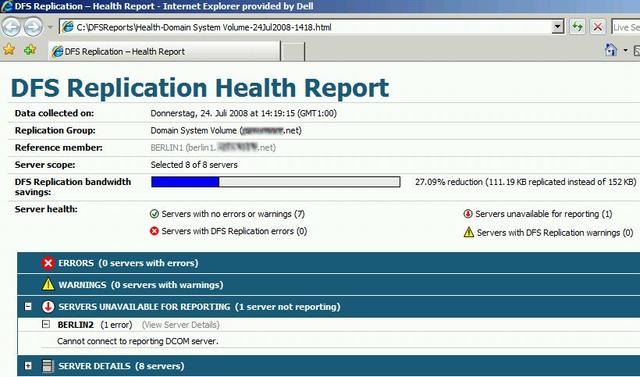The height and width of the screenshot is (377, 640).
Task: Refresh the page with the green arrows icon
Action: click(577, 27)
